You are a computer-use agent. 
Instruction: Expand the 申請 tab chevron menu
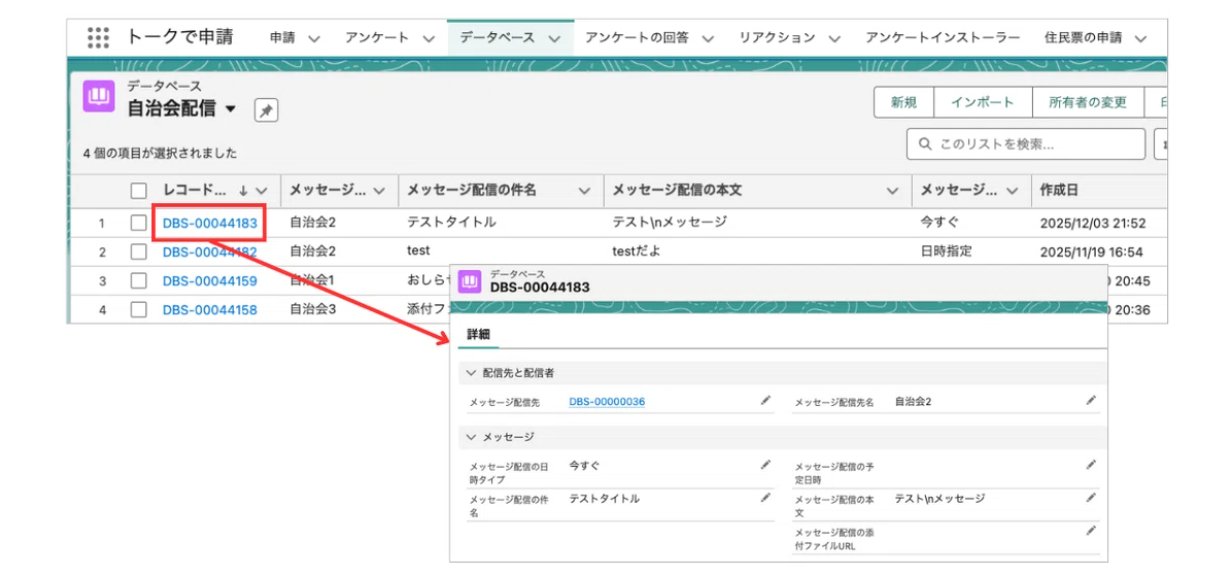click(x=314, y=38)
